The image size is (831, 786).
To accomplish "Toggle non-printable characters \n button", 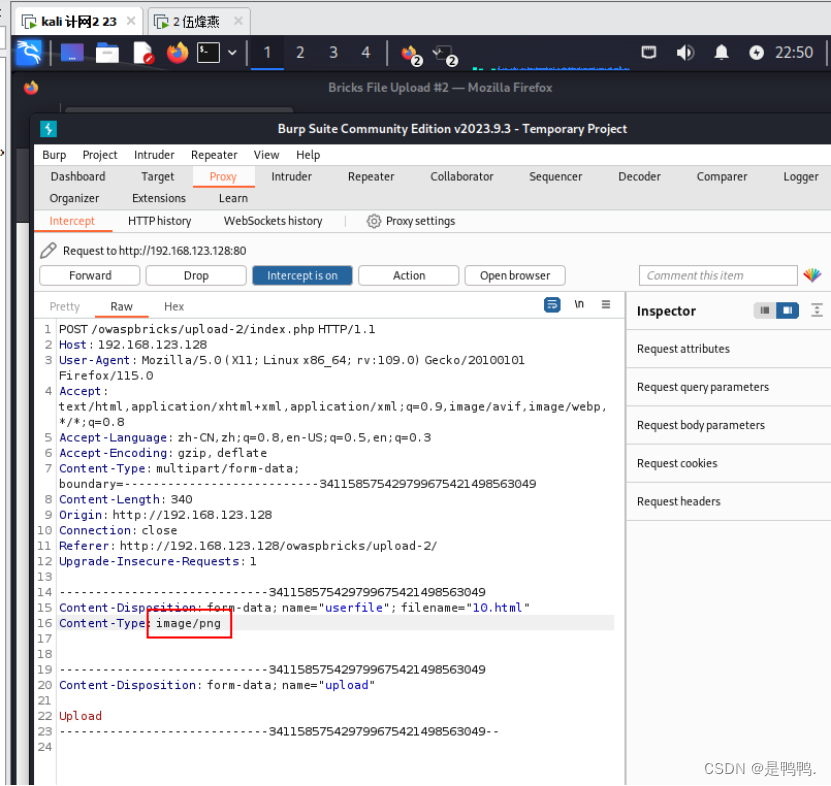I will click(579, 304).
